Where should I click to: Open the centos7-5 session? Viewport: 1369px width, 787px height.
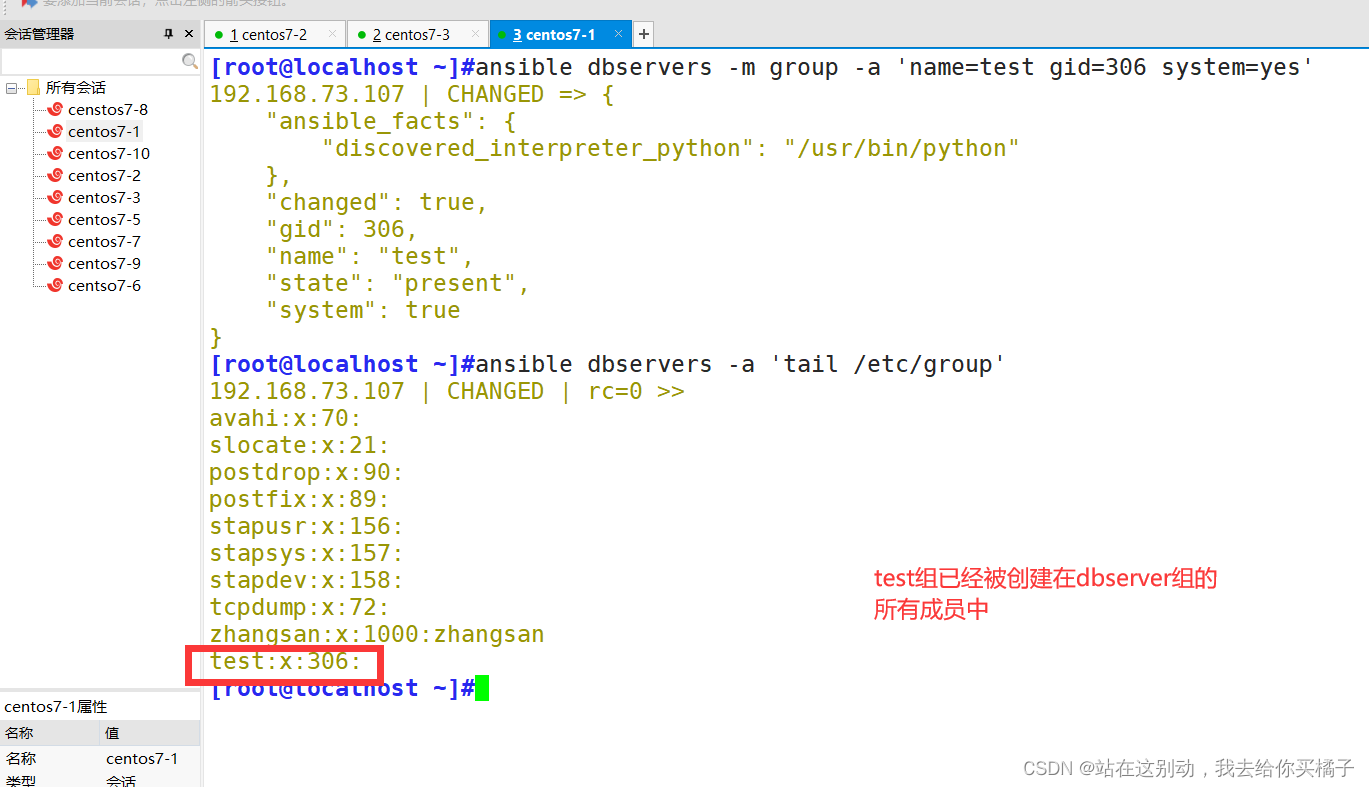(105, 220)
